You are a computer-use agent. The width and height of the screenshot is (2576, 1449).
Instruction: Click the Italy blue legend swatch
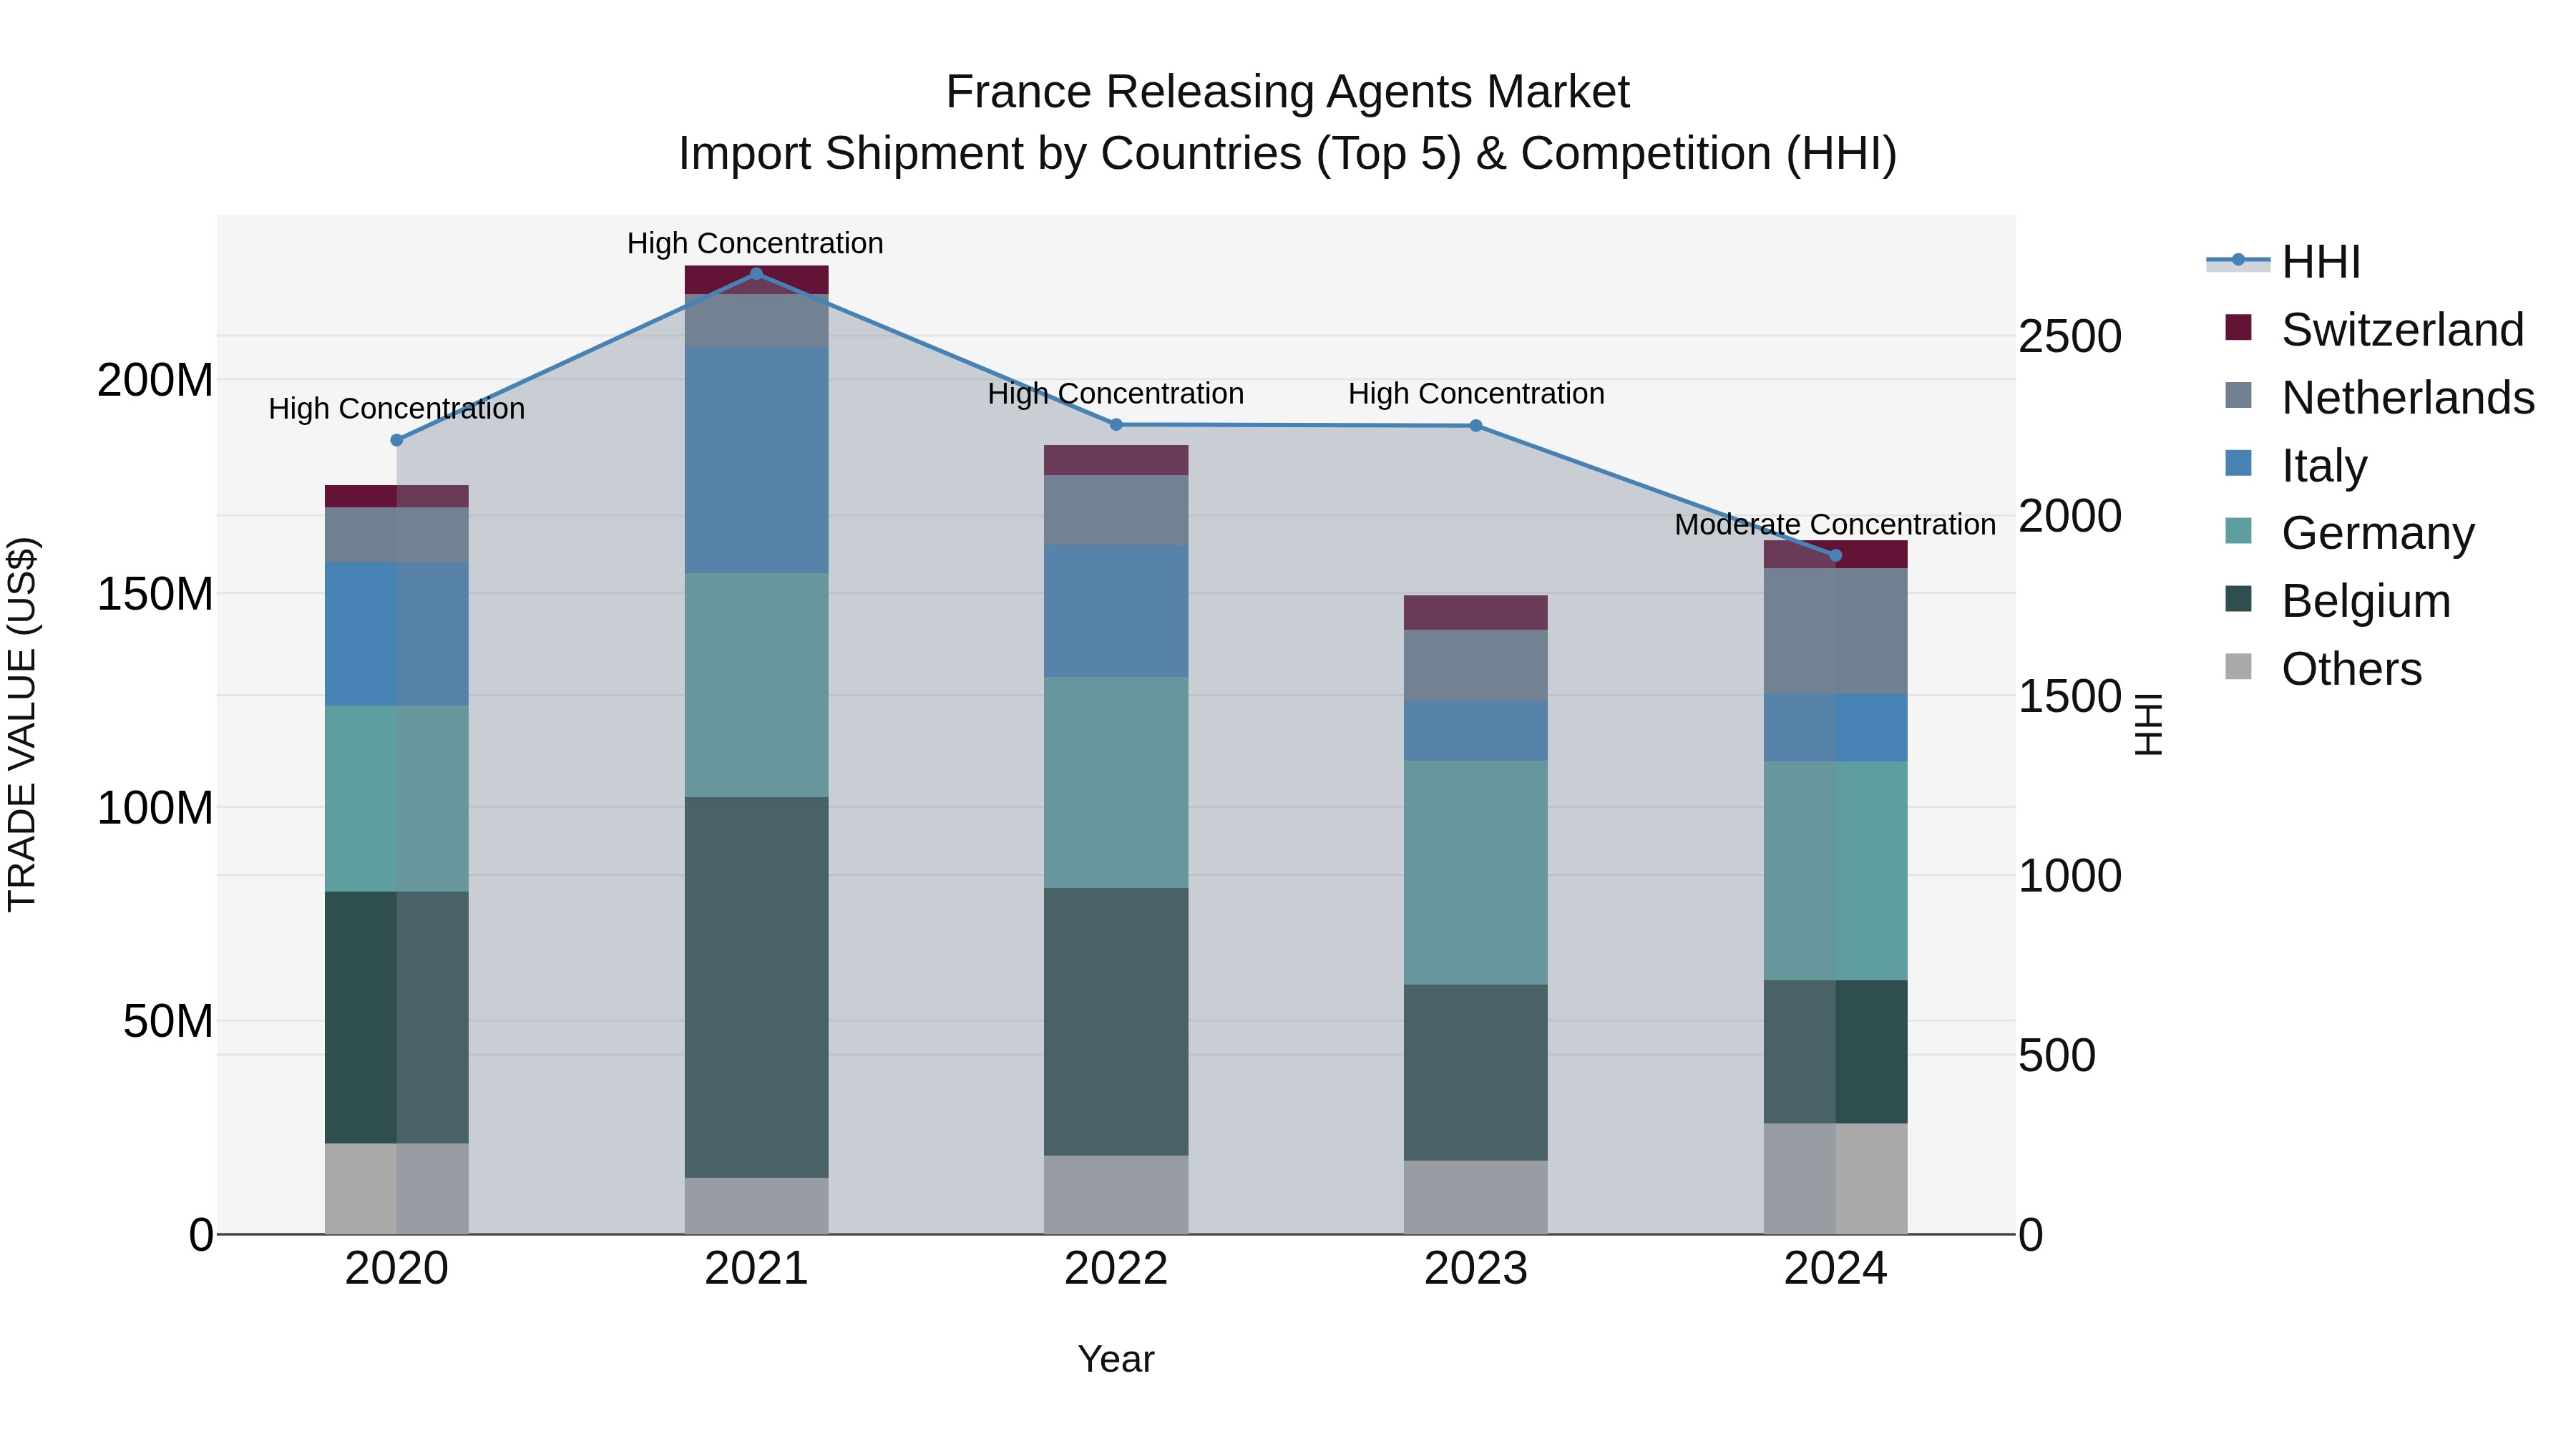coord(2238,463)
